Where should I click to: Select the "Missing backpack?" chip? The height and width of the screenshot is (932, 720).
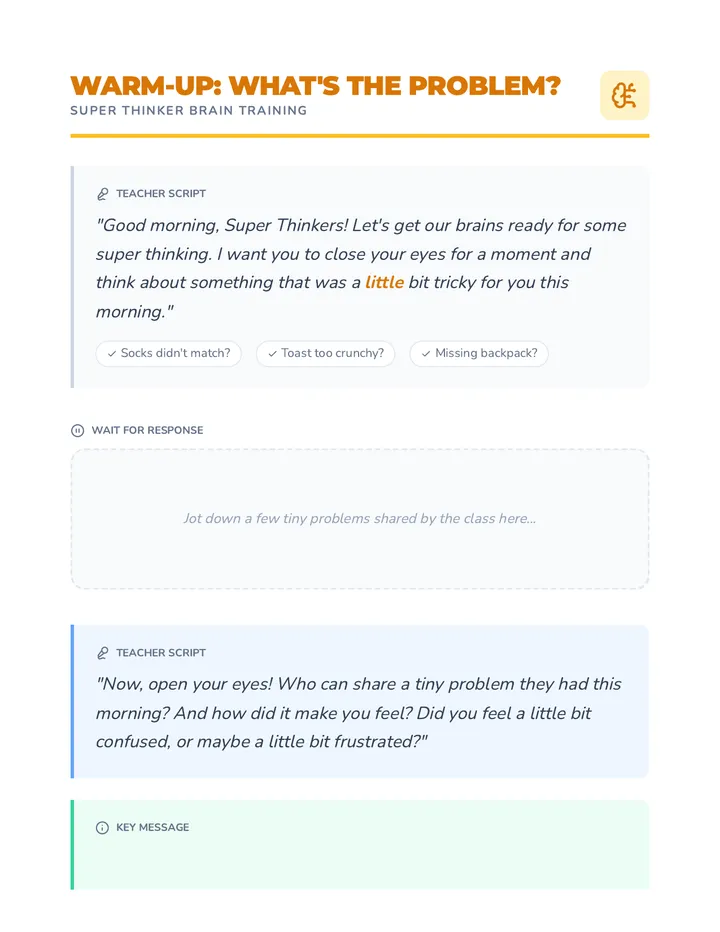479,354
